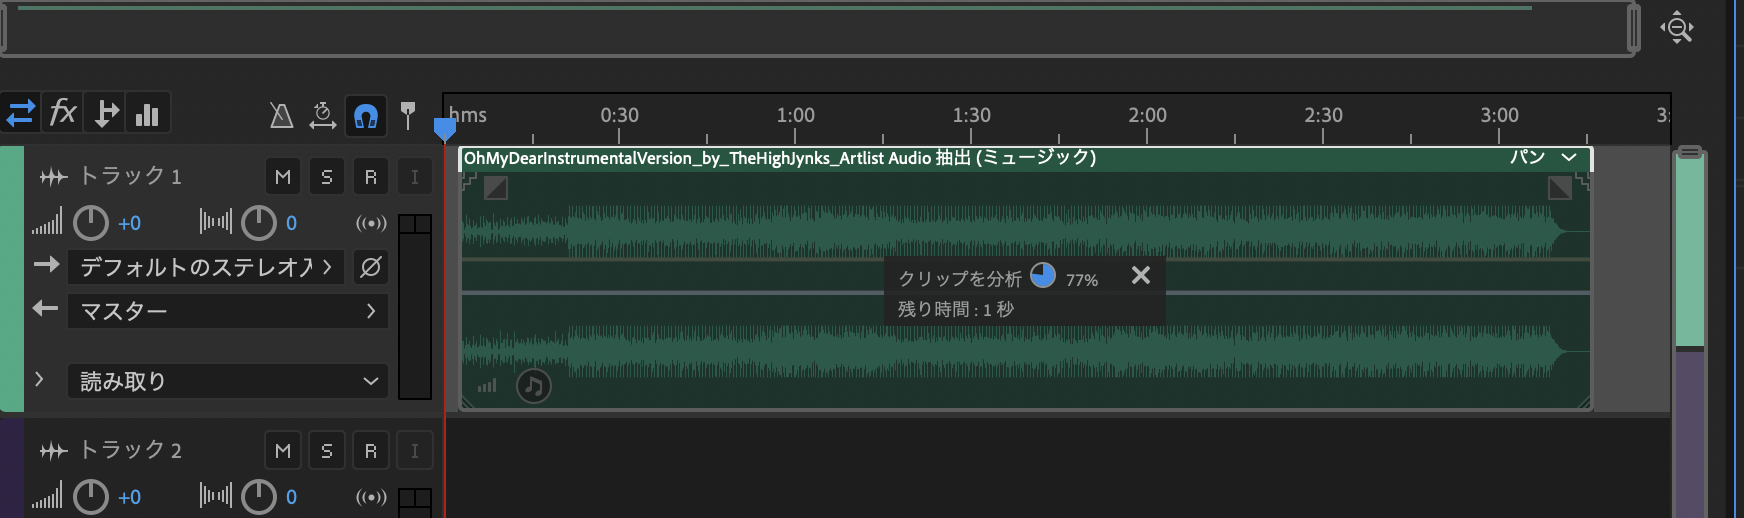Click the Track 2 name label
The height and width of the screenshot is (518, 1744).
coord(130,450)
